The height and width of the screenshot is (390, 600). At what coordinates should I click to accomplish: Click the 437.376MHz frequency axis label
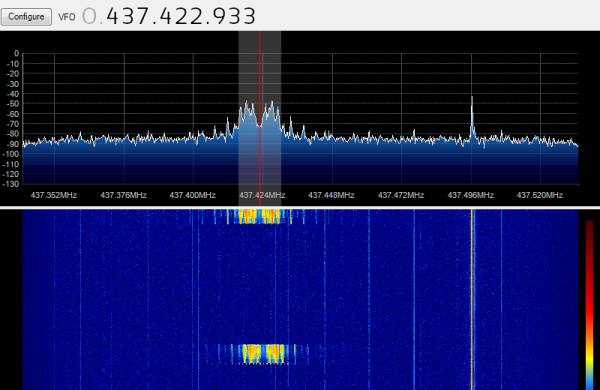(123, 195)
